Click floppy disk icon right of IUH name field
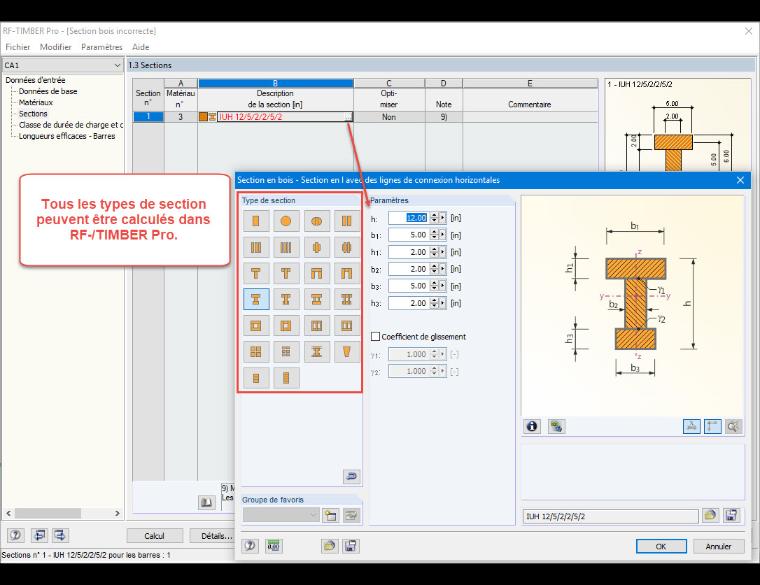This screenshot has height=585, width=760. point(731,515)
